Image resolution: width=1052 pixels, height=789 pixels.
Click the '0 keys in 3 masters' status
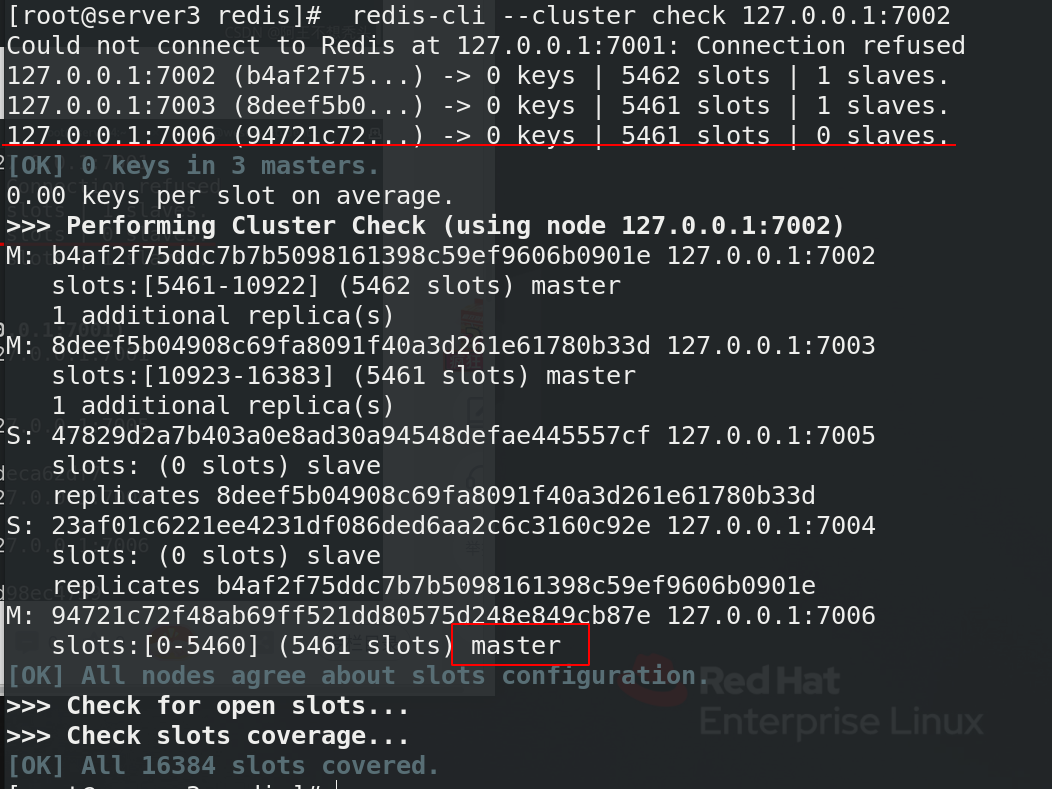(193, 166)
